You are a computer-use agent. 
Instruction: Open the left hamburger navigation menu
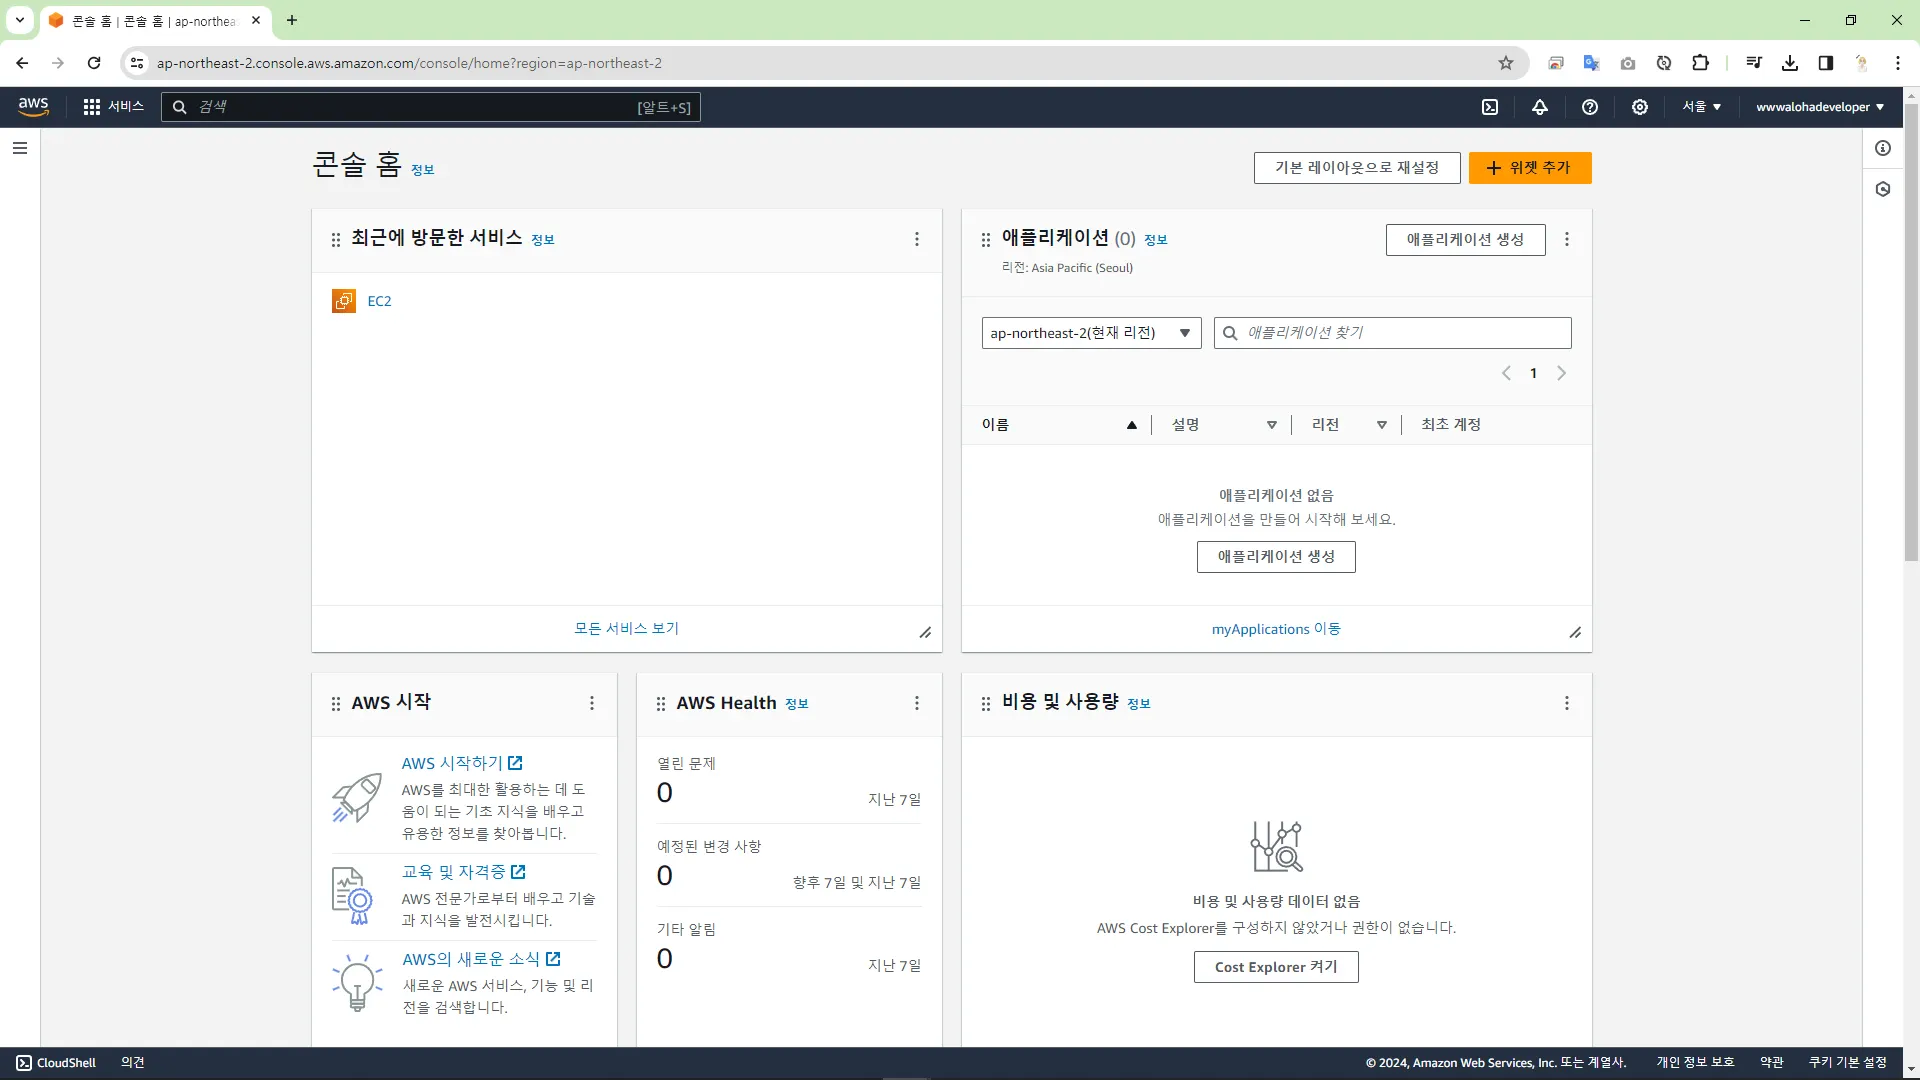pos(20,148)
